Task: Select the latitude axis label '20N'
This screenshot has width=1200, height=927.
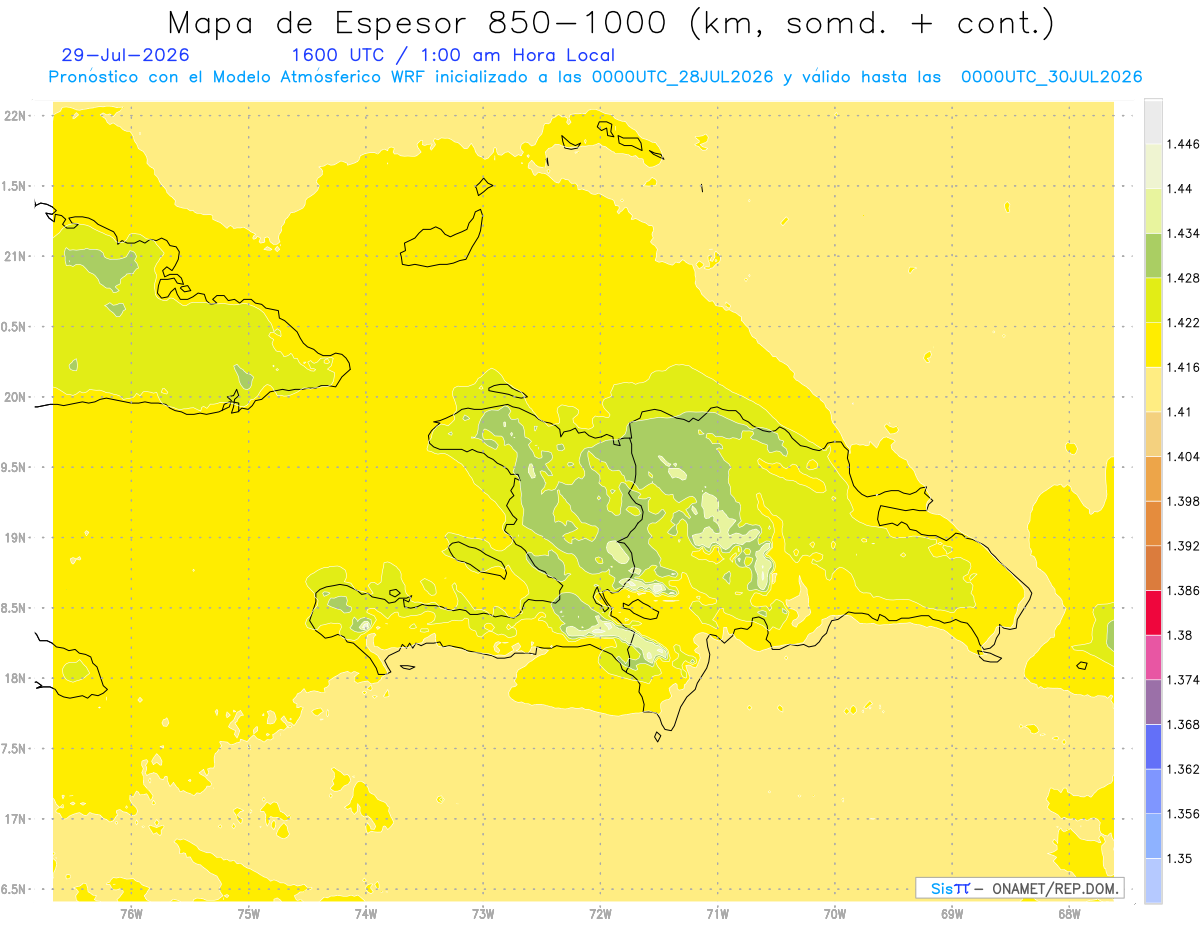Action: (17, 397)
